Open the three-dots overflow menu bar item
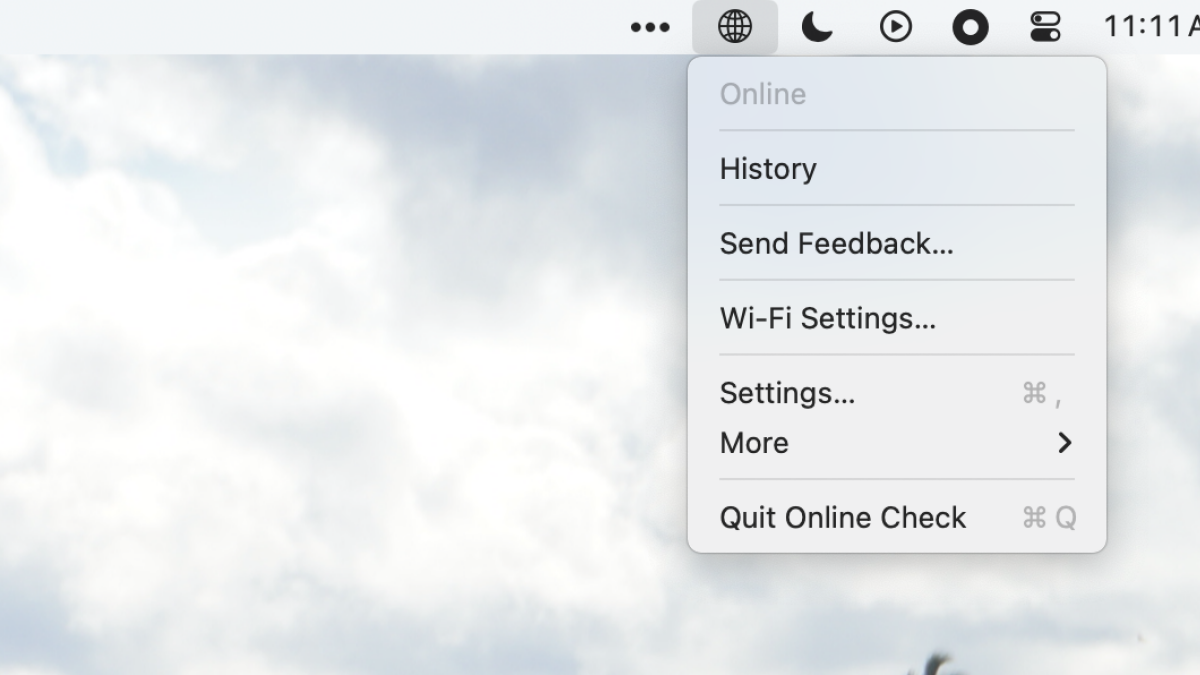 tap(650, 27)
